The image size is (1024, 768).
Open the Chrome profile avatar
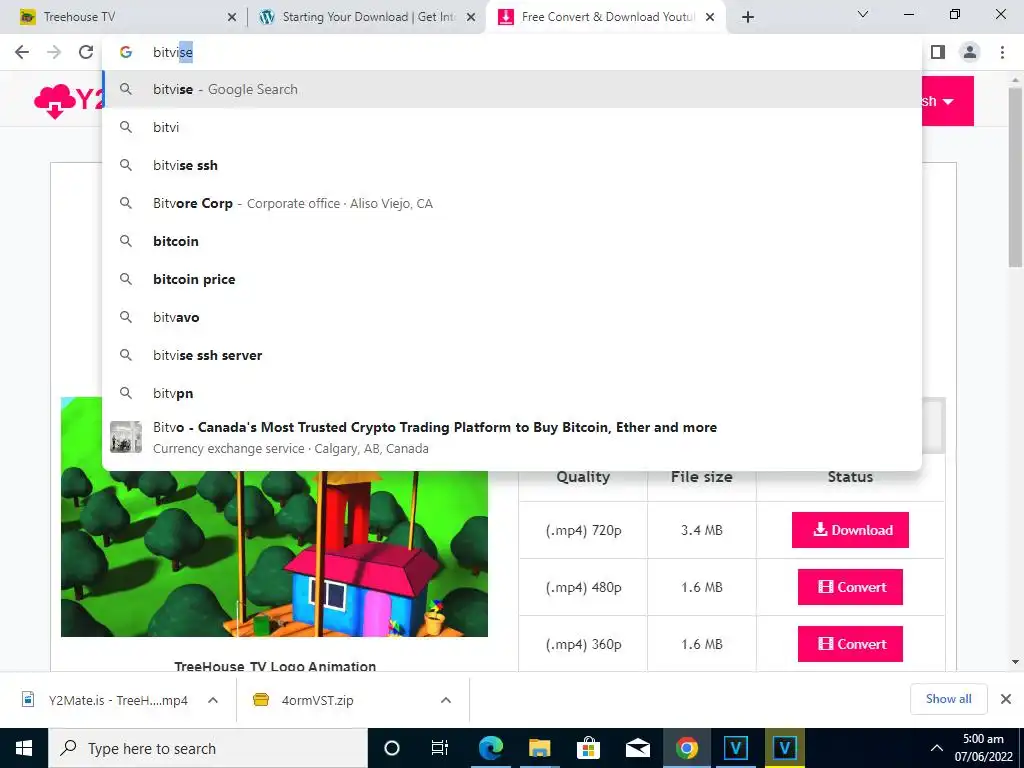coord(970,52)
